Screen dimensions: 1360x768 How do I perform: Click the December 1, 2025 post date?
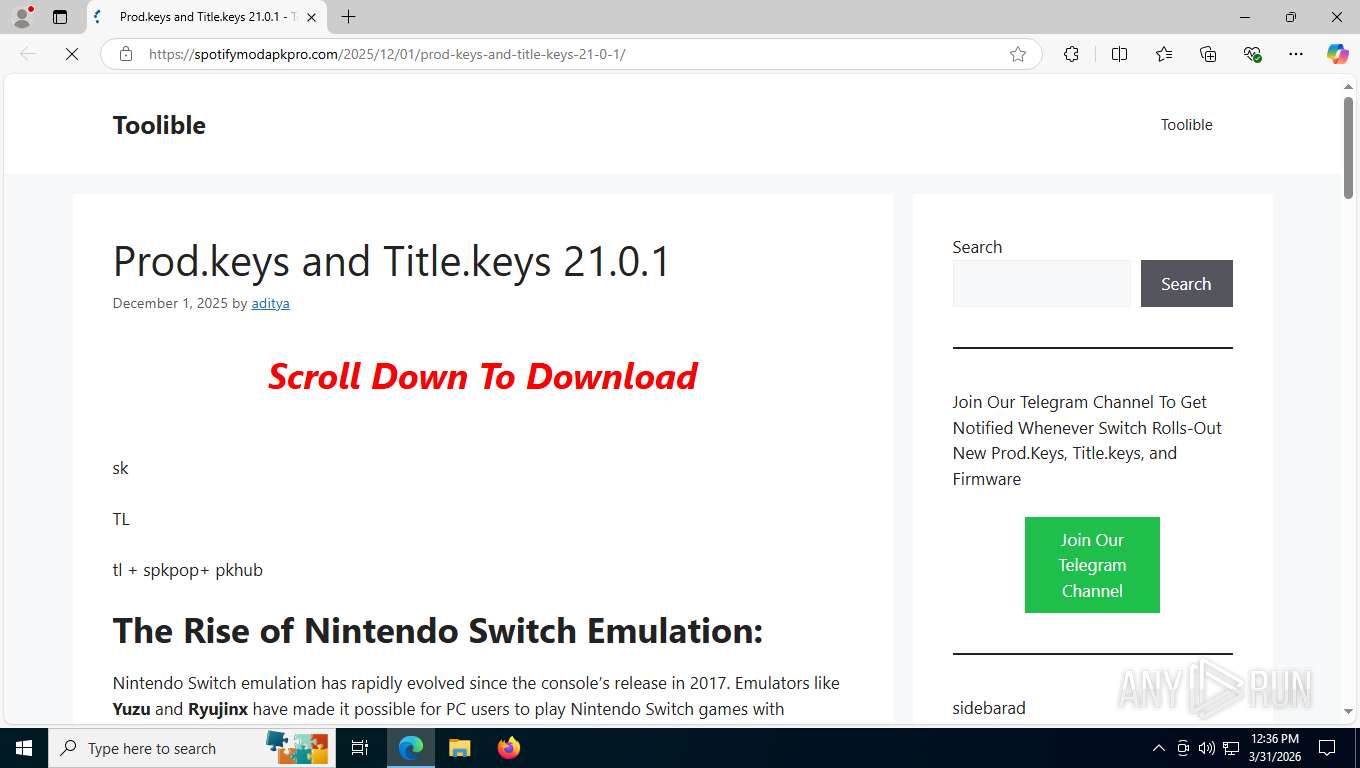tap(170, 303)
